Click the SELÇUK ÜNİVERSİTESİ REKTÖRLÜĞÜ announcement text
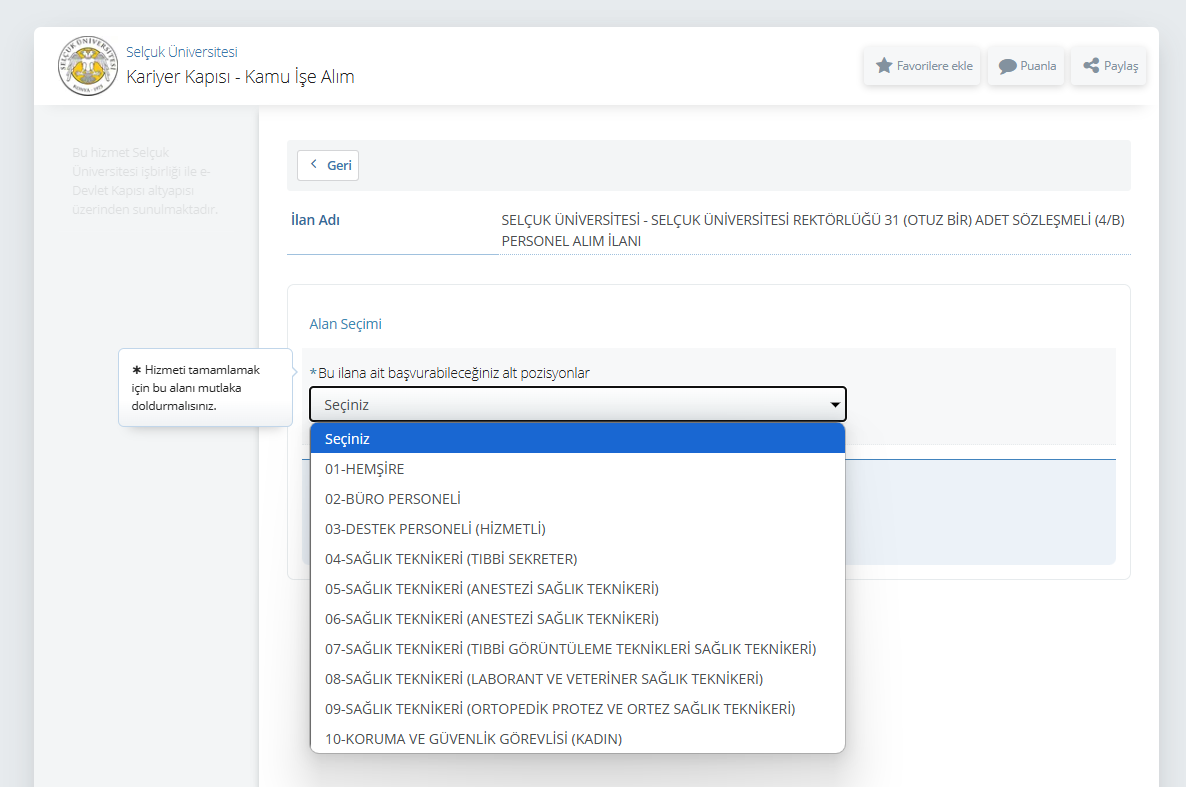This screenshot has height=787, width=1186. click(x=813, y=230)
